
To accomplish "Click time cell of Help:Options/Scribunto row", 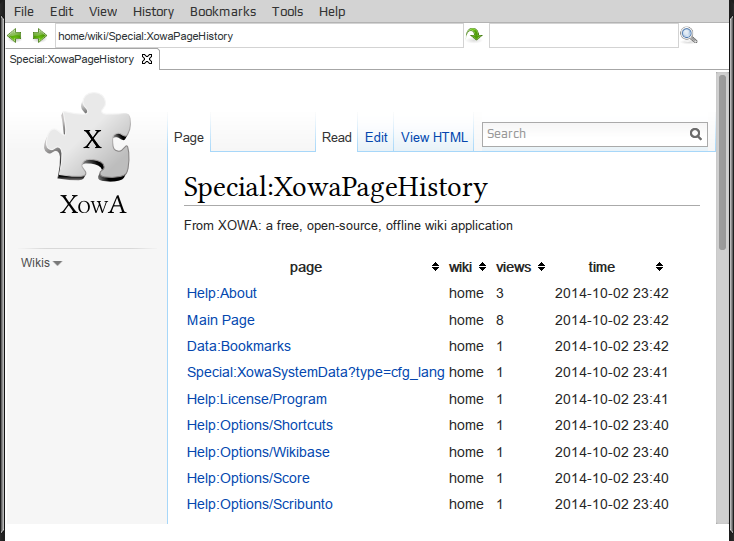I will [x=611, y=504].
